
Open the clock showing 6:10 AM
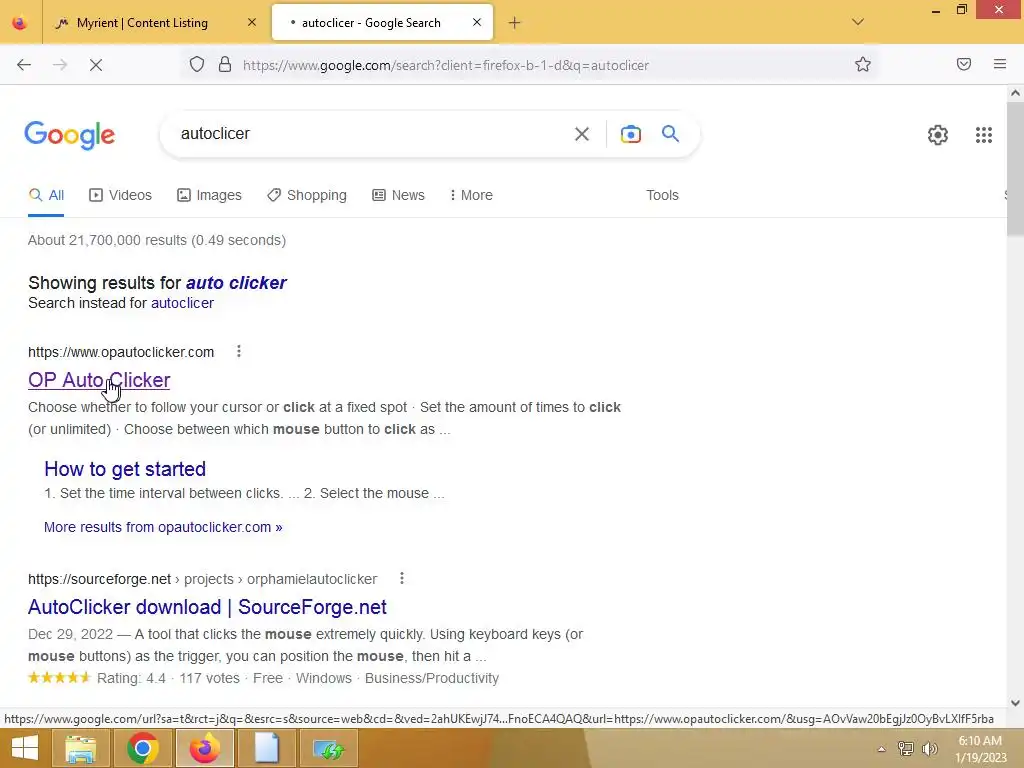point(981,749)
